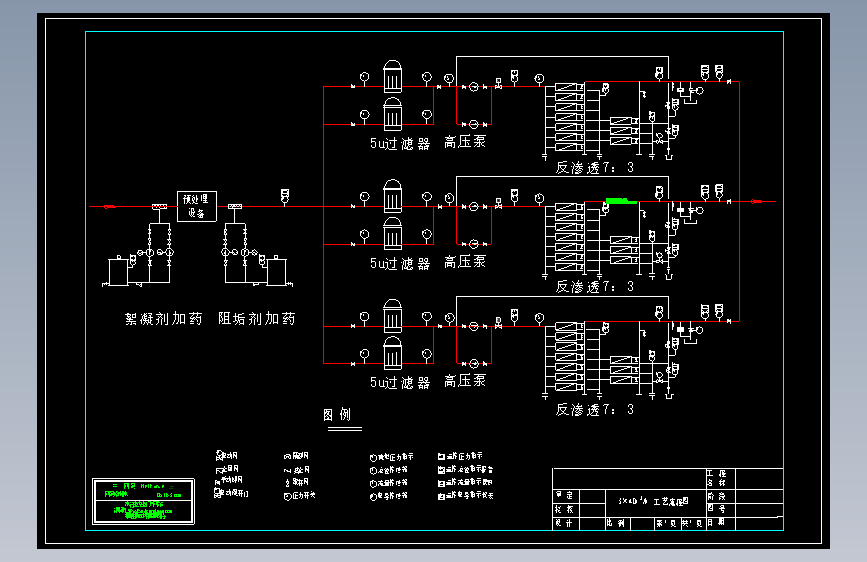Click the static mixer left of 预处理设备
Image resolution: width=867 pixels, height=562 pixels.
pos(160,206)
